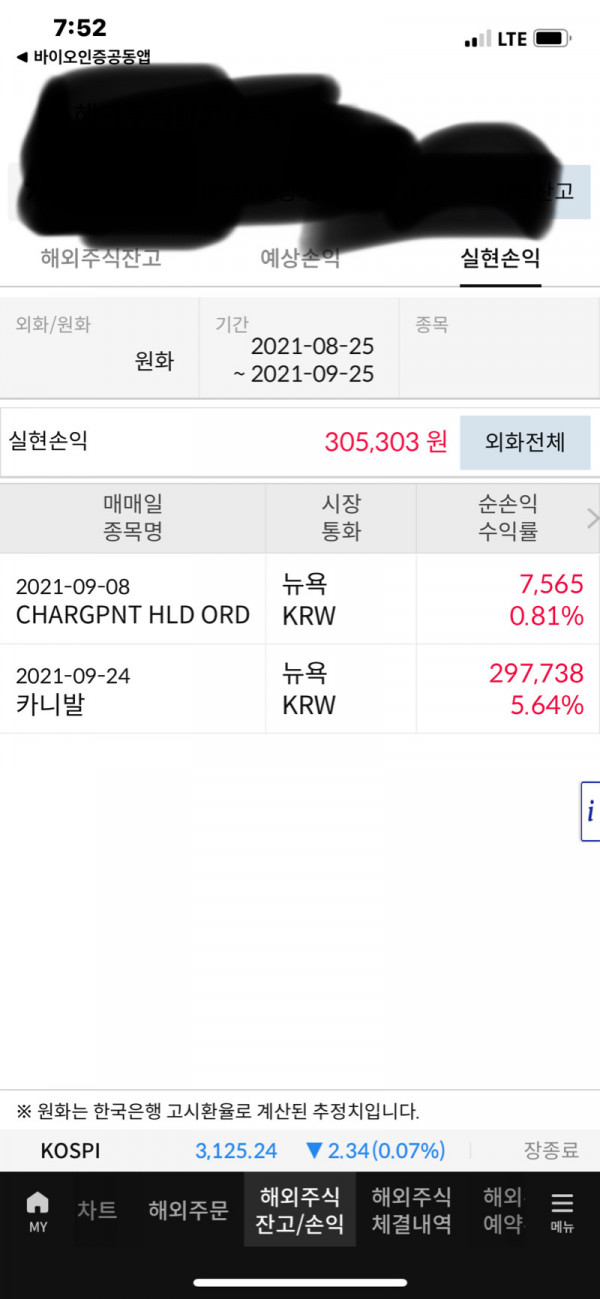
Task: Tap the blue info 'i' icon
Action: pos(591,811)
